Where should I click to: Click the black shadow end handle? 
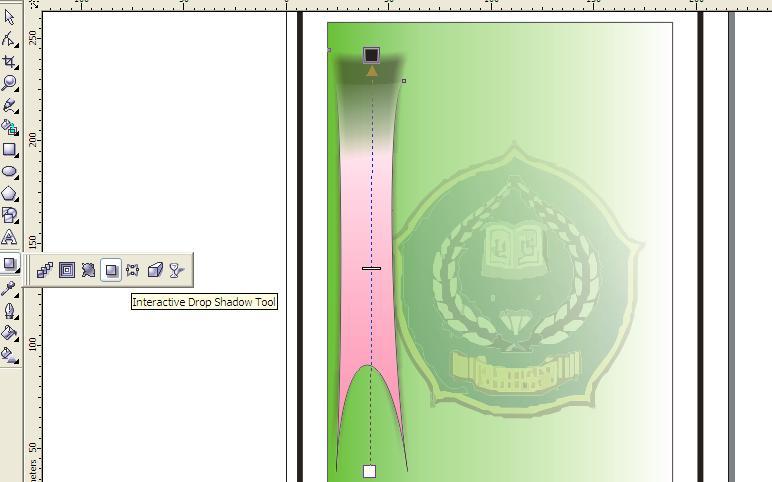click(x=371, y=55)
